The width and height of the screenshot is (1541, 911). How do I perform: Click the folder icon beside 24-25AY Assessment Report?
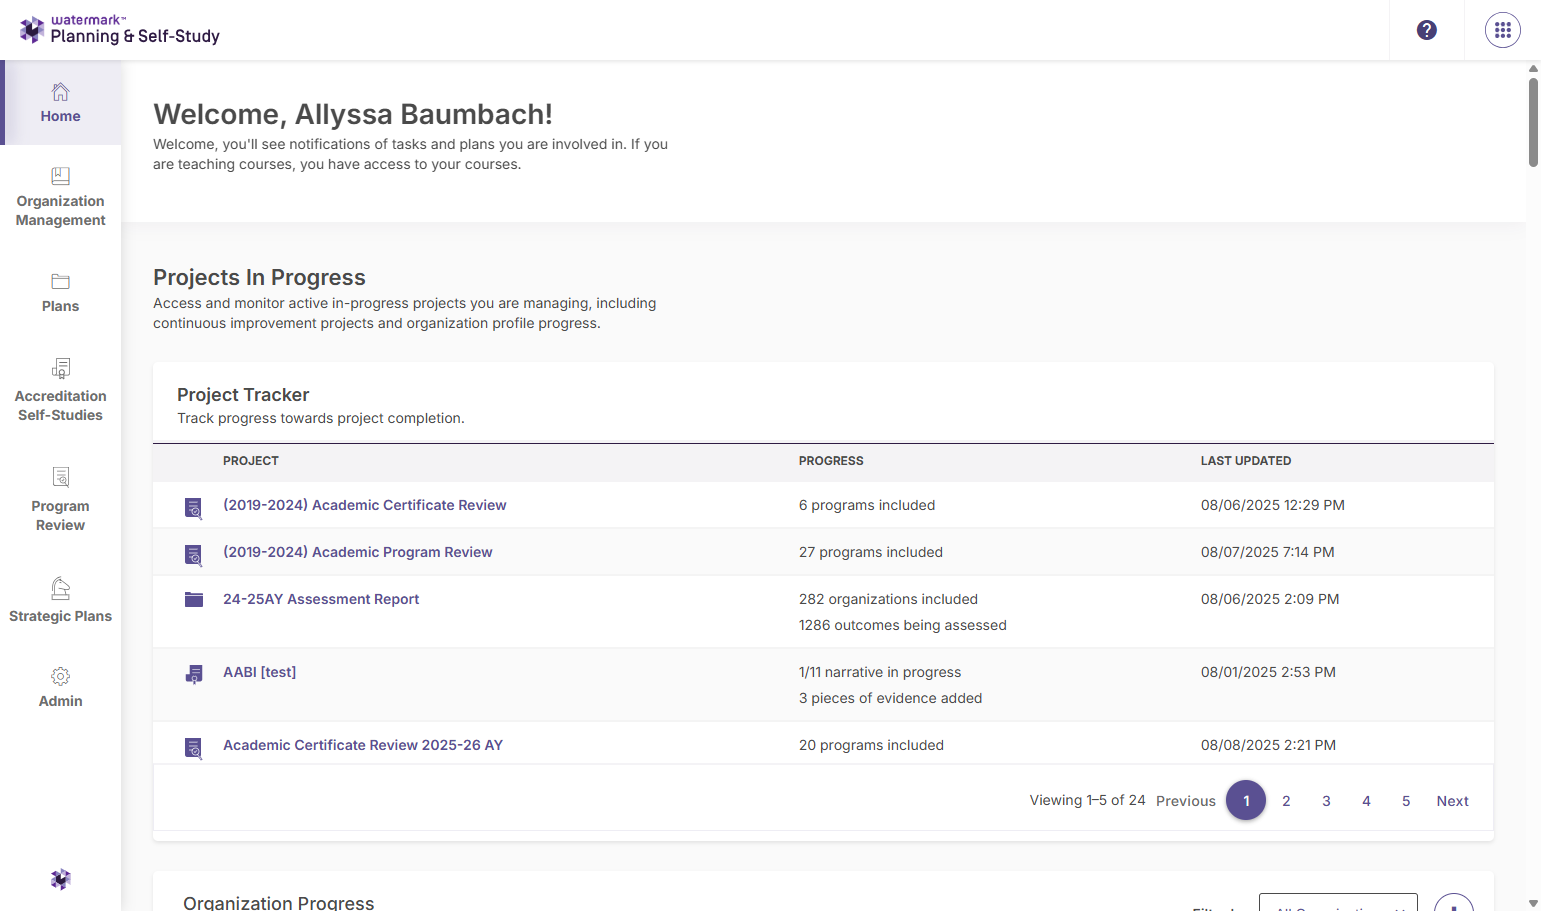pyautogui.click(x=194, y=600)
